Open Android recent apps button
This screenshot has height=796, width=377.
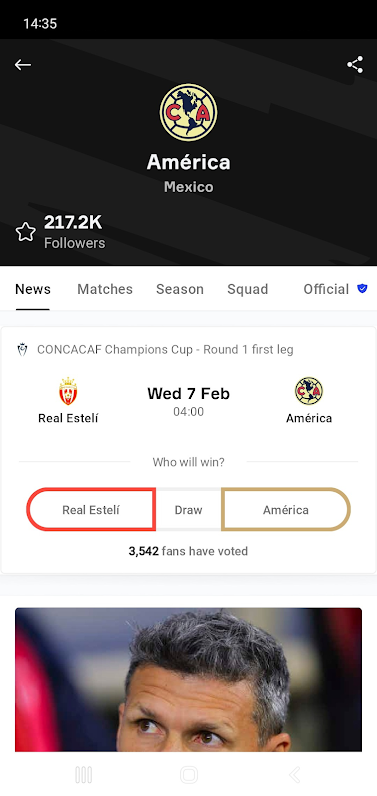[84, 775]
